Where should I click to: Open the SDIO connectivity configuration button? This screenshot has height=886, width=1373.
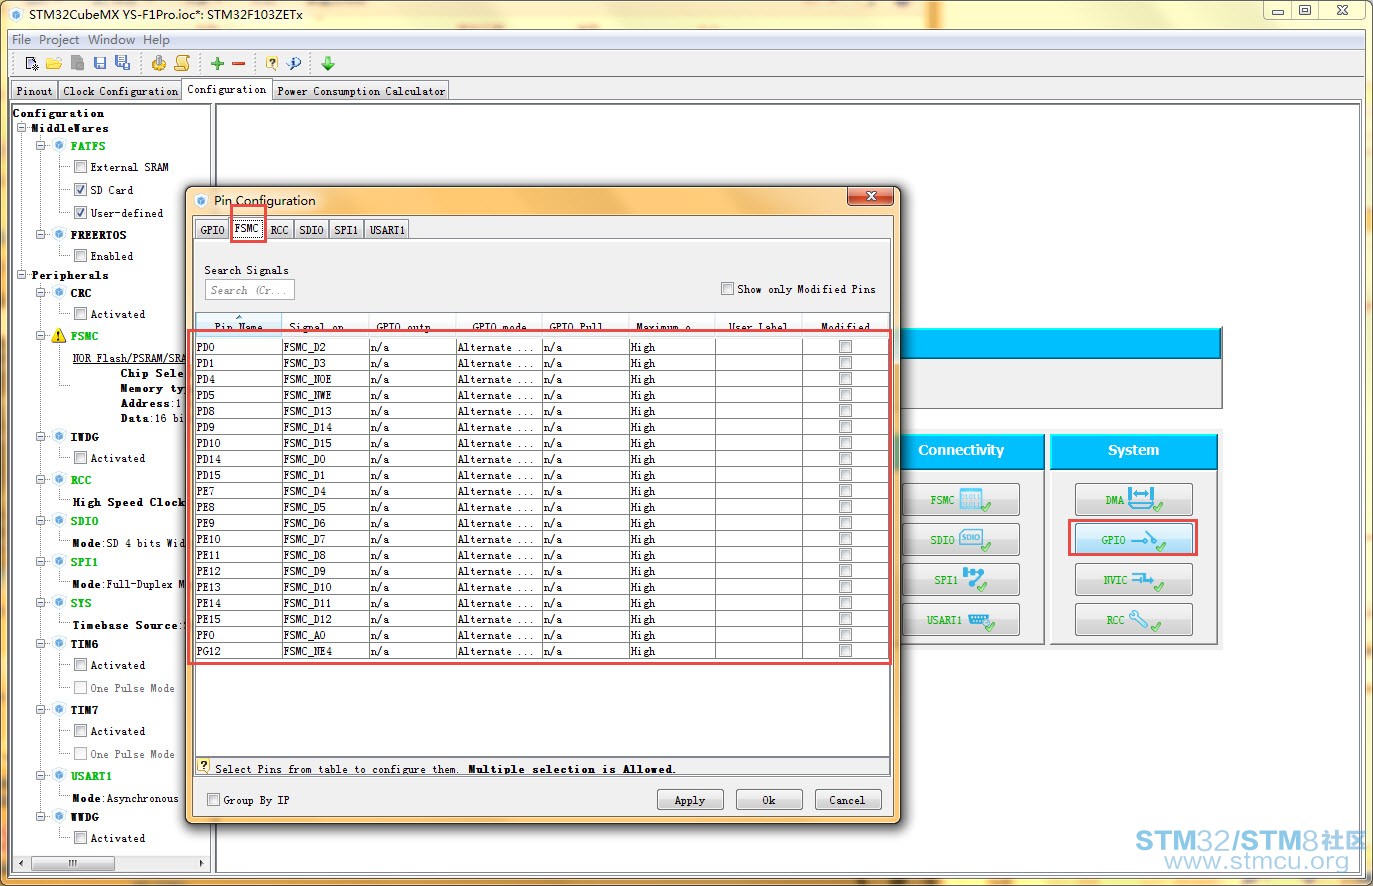tap(961, 539)
